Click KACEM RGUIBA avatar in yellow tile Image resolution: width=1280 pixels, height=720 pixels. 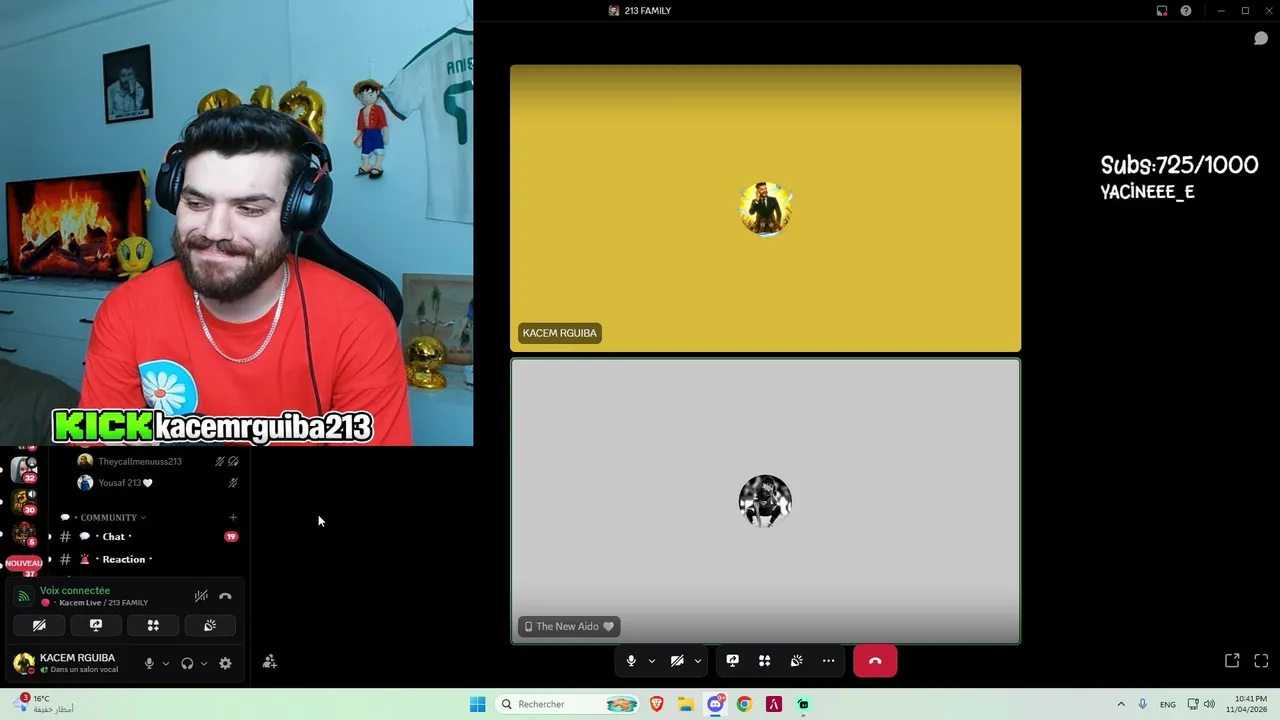coord(765,208)
